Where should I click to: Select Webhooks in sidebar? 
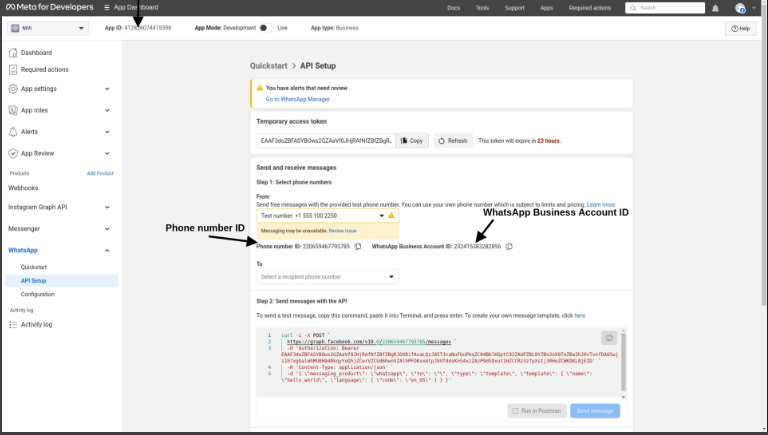(x=23, y=188)
